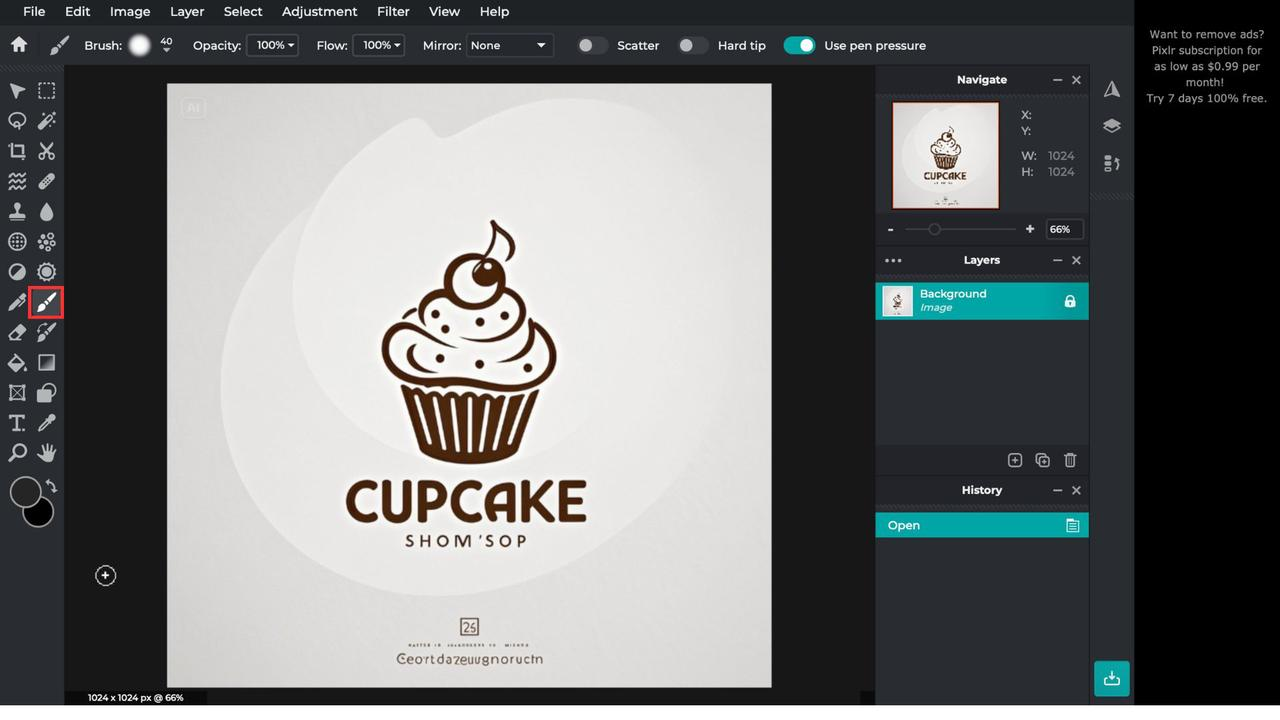Activate the magnifier Zoom tool
The image size is (1280, 720).
(x=17, y=453)
